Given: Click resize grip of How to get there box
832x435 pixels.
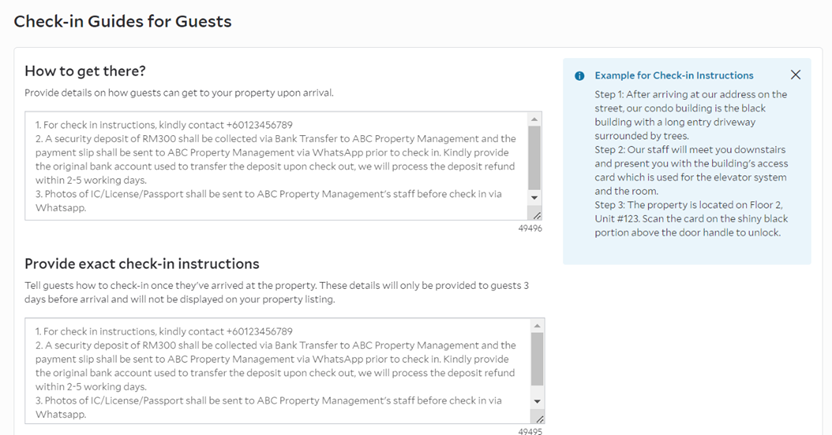Looking at the screenshot, I should pos(536,215).
